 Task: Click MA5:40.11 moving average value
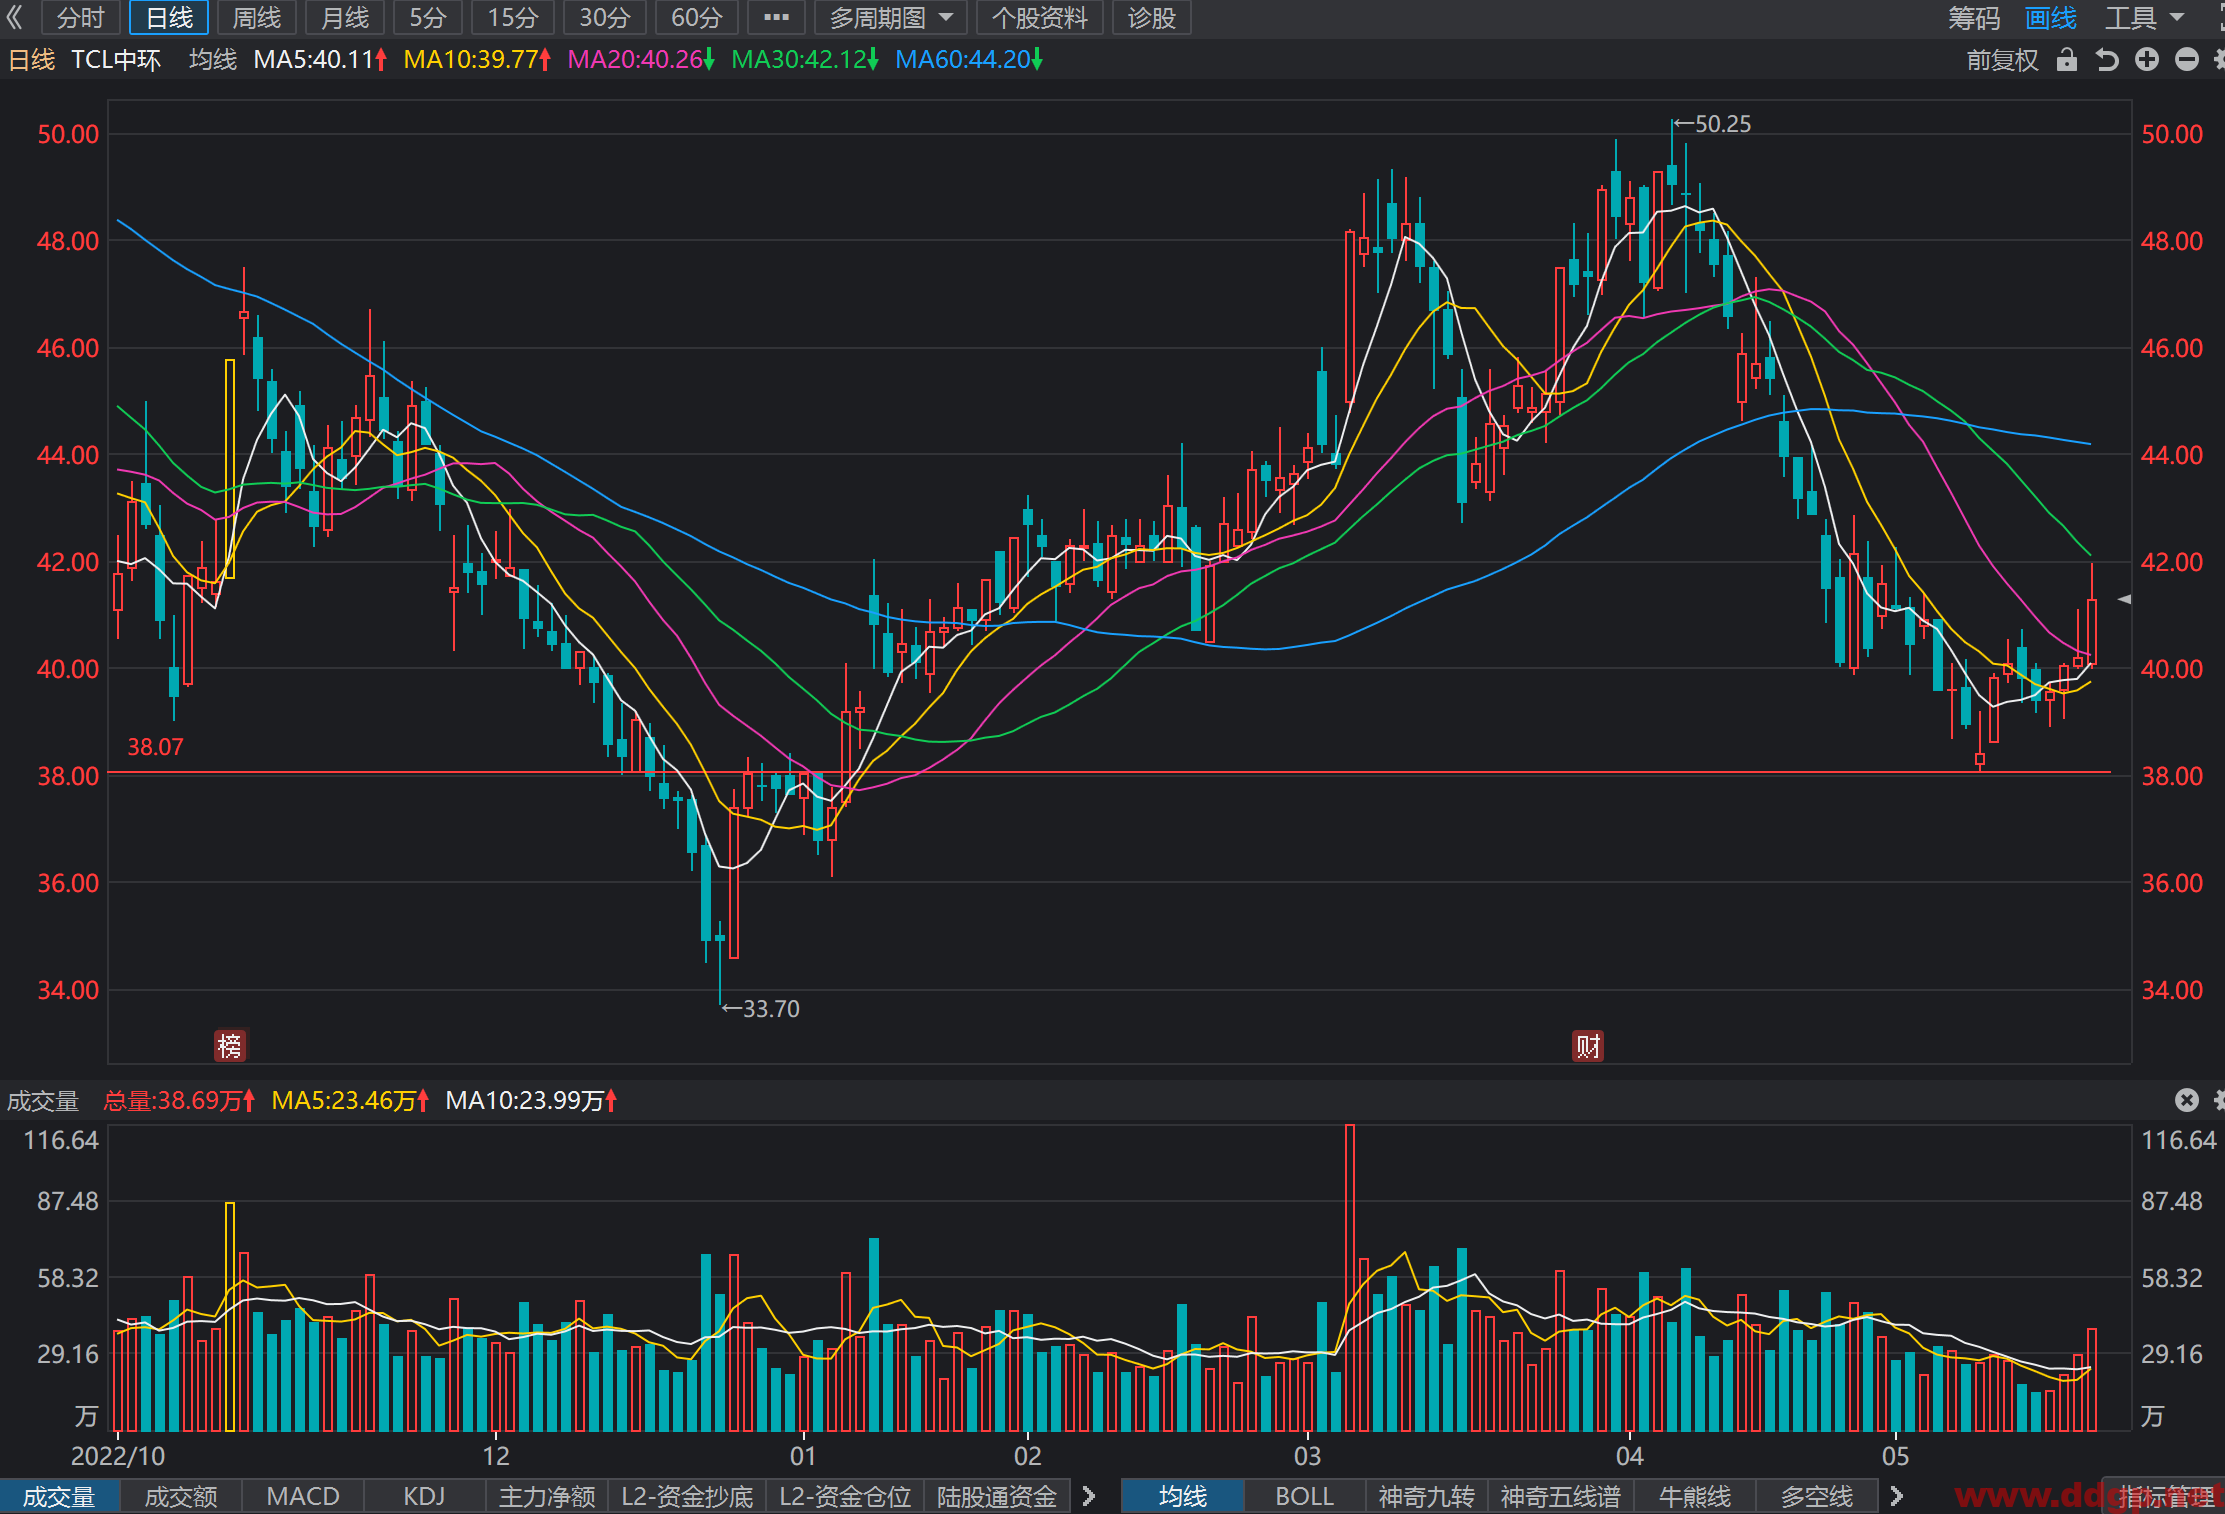[319, 60]
